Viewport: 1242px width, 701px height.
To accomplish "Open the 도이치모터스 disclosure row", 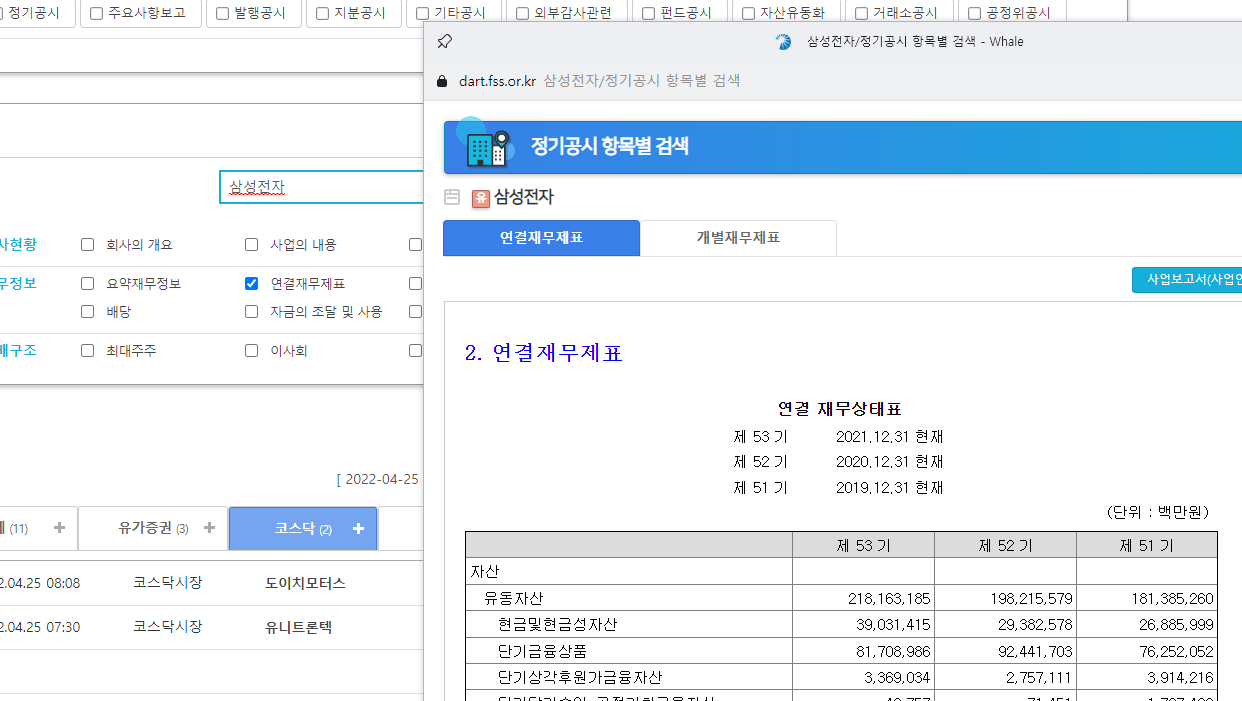I will point(305,583).
